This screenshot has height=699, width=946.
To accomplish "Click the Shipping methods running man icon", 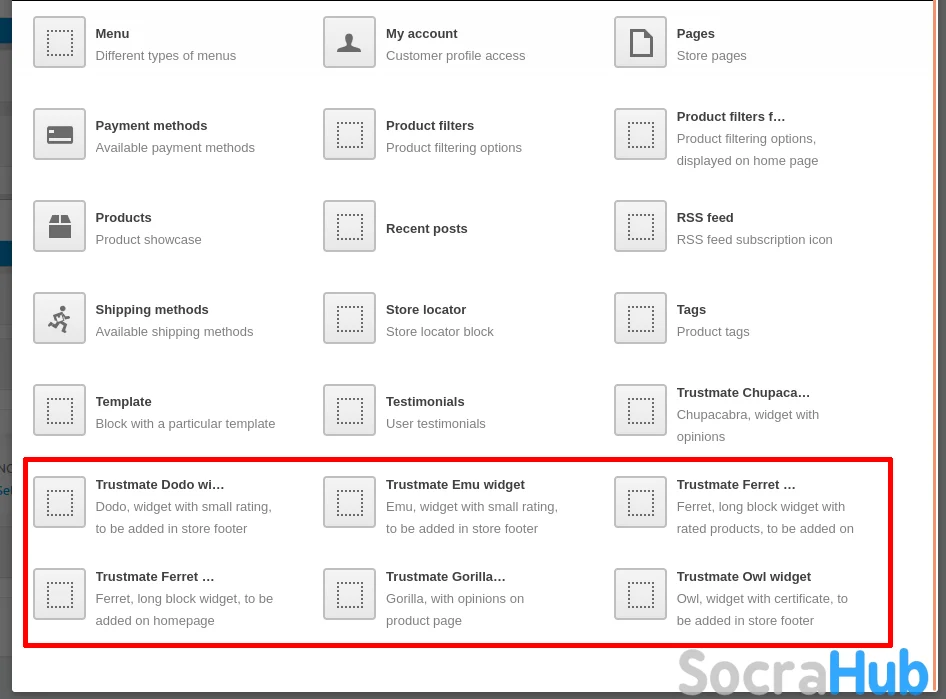I will click(x=59, y=318).
